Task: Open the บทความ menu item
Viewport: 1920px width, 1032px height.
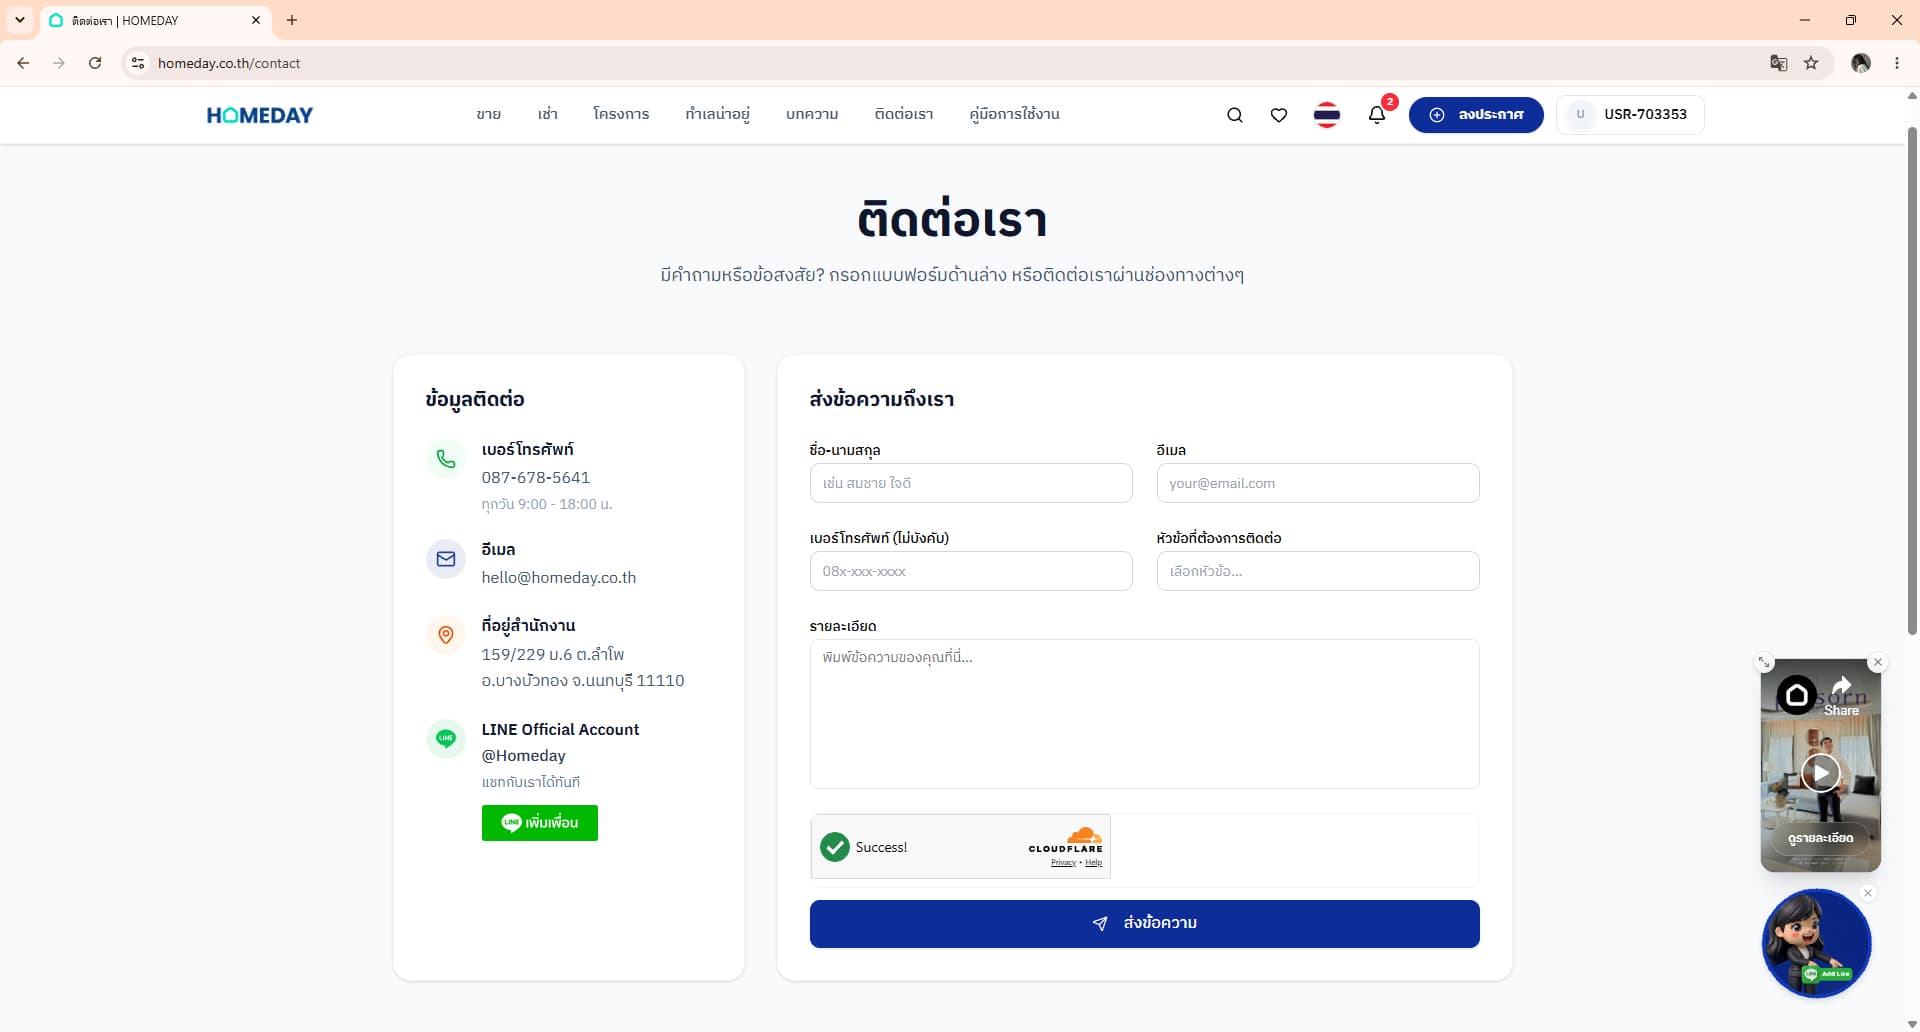Action: pos(812,114)
